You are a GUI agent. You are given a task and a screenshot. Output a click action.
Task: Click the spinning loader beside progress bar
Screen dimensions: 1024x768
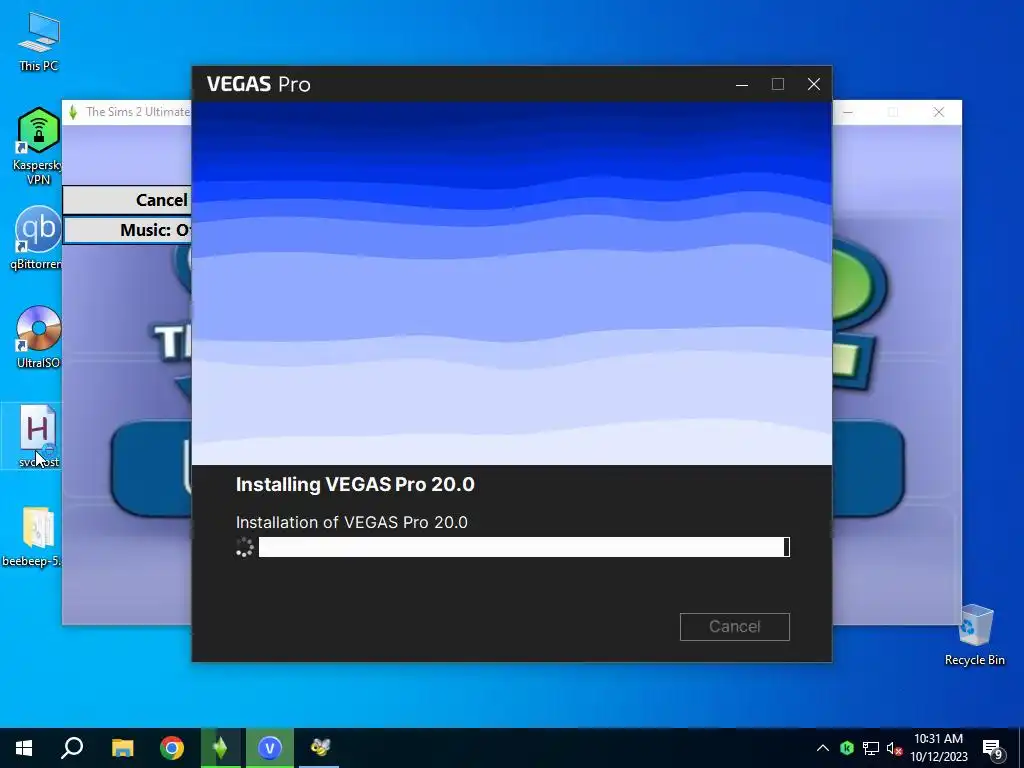pos(244,547)
